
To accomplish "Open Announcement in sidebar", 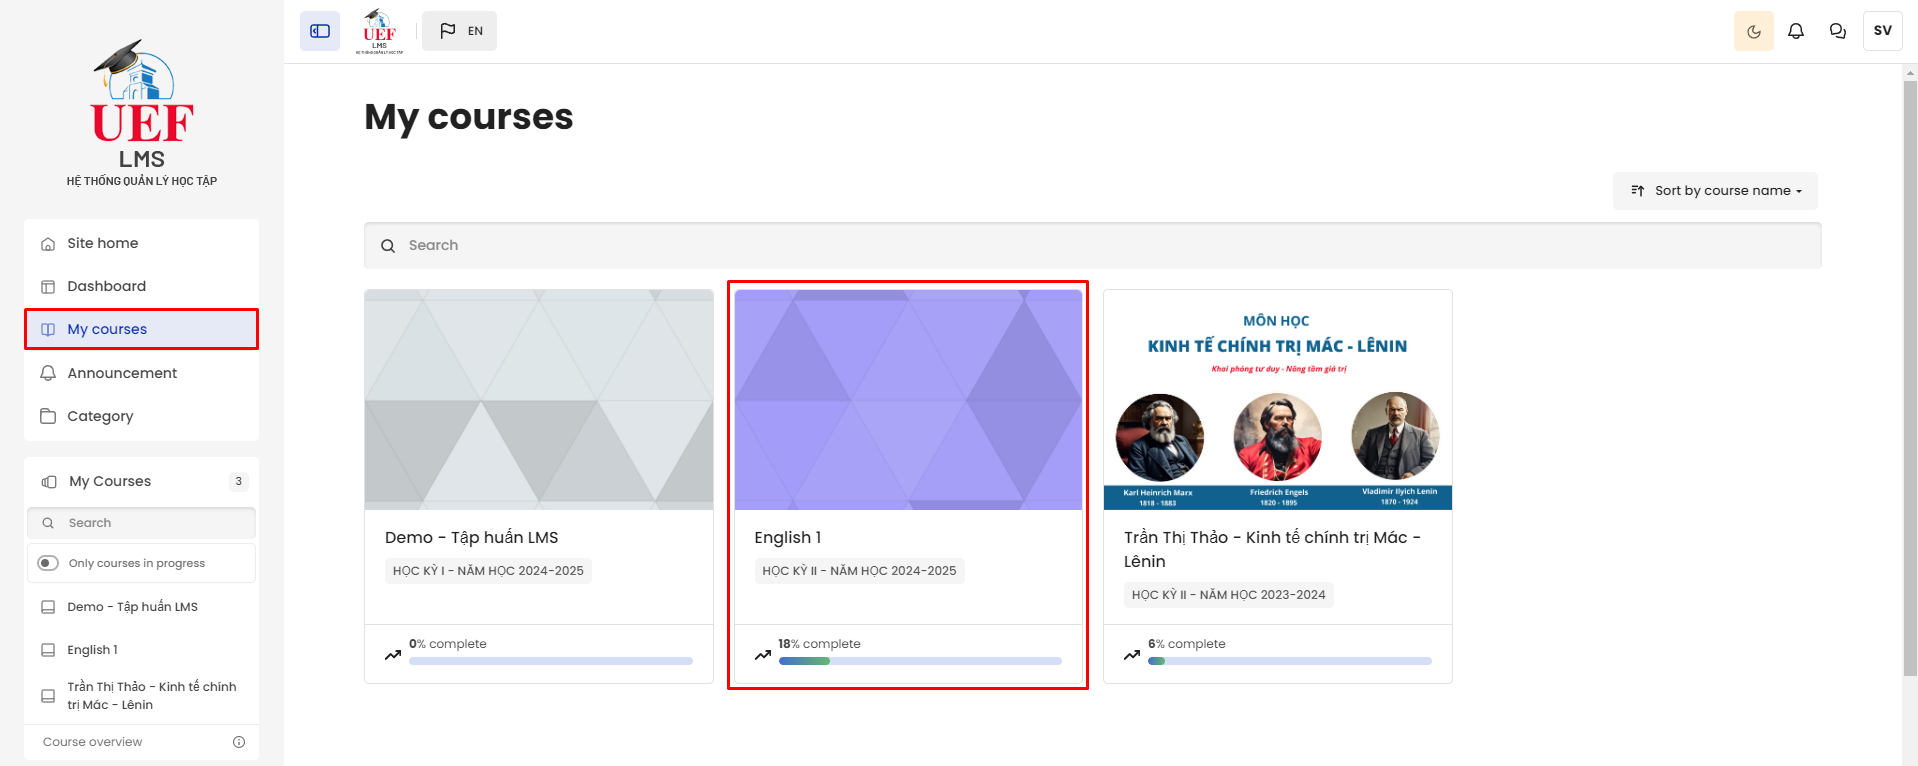I will [x=141, y=373].
